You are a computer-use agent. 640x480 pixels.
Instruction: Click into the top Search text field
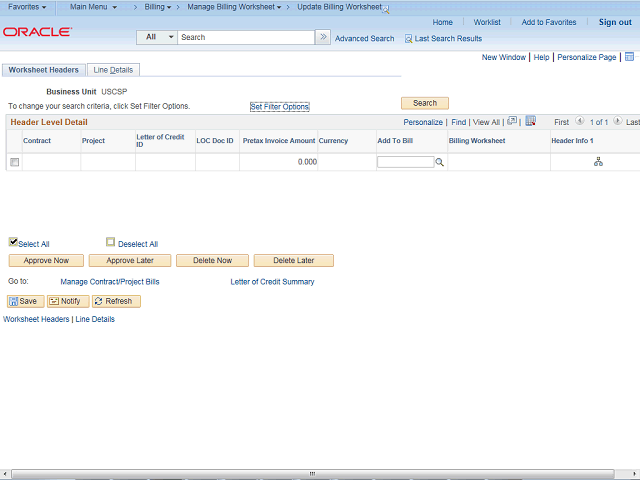tap(246, 37)
